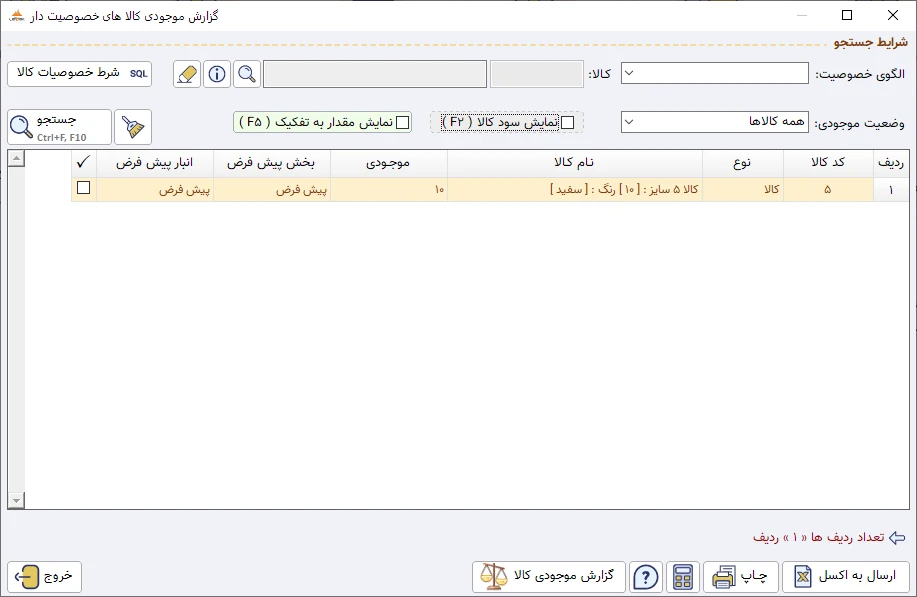Sort by انبار پیش فرض column header
This screenshot has height=597, width=917.
point(155,163)
